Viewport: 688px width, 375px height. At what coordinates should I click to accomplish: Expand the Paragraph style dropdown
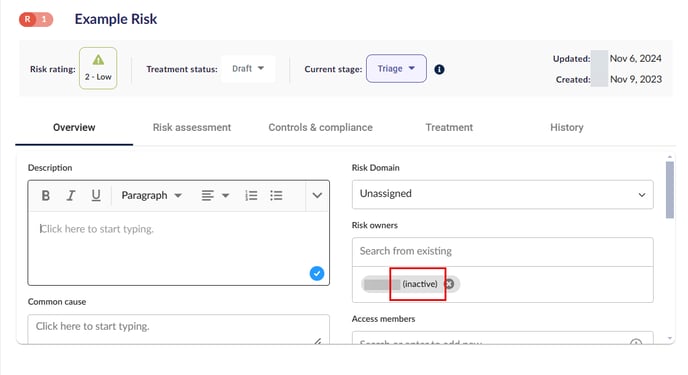tap(151, 196)
